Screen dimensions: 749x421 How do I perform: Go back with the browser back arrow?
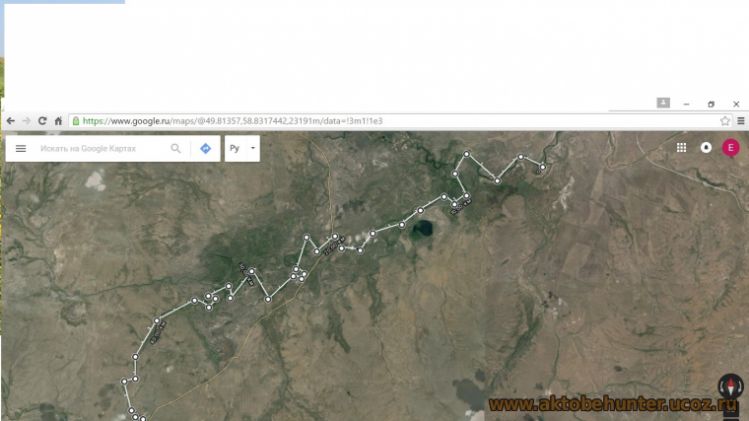coord(11,121)
